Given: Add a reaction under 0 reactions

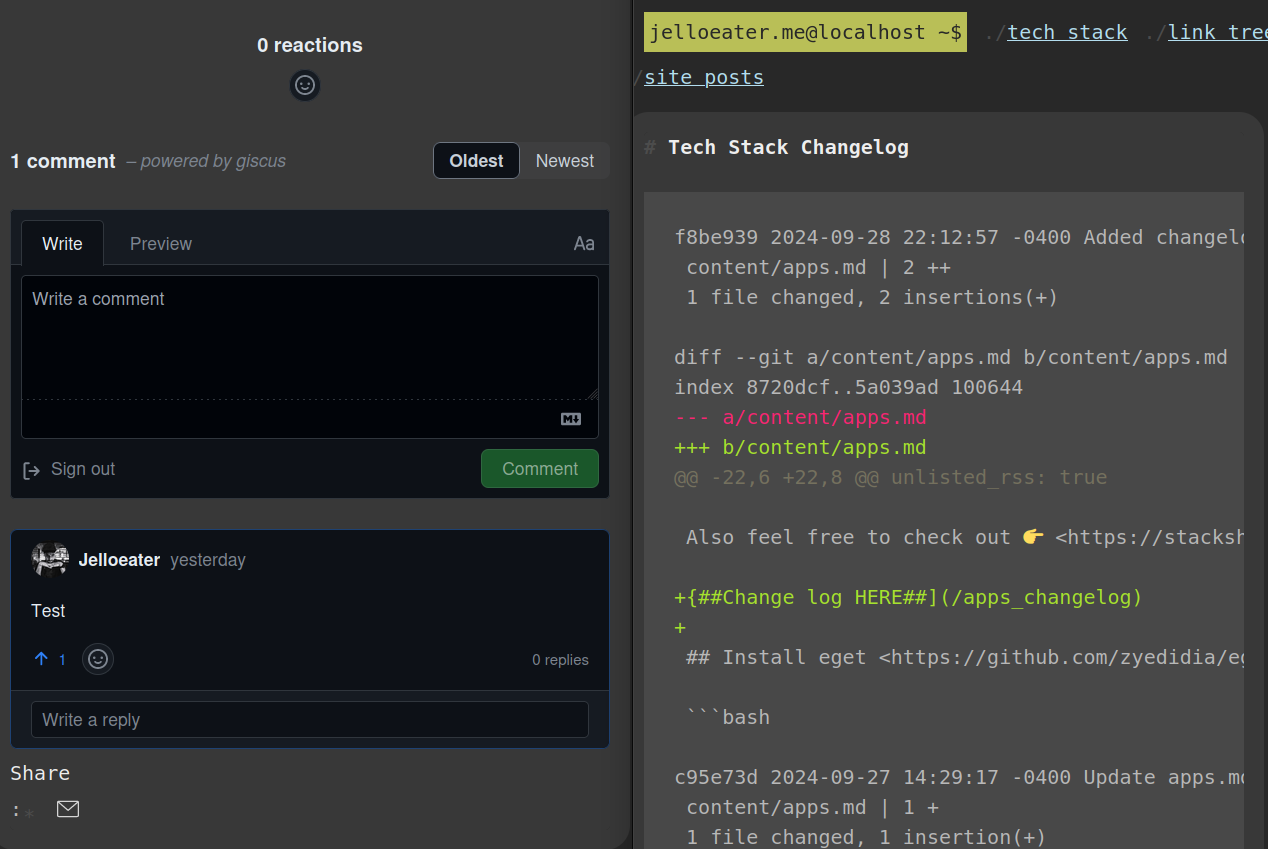Looking at the screenshot, I should (305, 85).
